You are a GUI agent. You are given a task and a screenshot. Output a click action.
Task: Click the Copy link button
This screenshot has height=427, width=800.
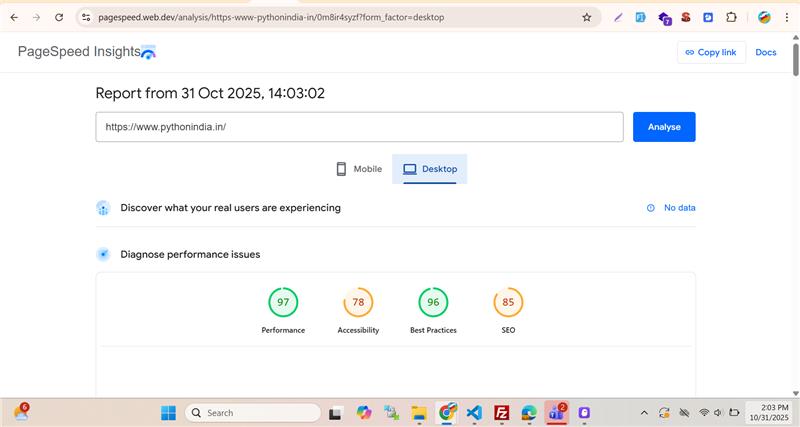(710, 52)
